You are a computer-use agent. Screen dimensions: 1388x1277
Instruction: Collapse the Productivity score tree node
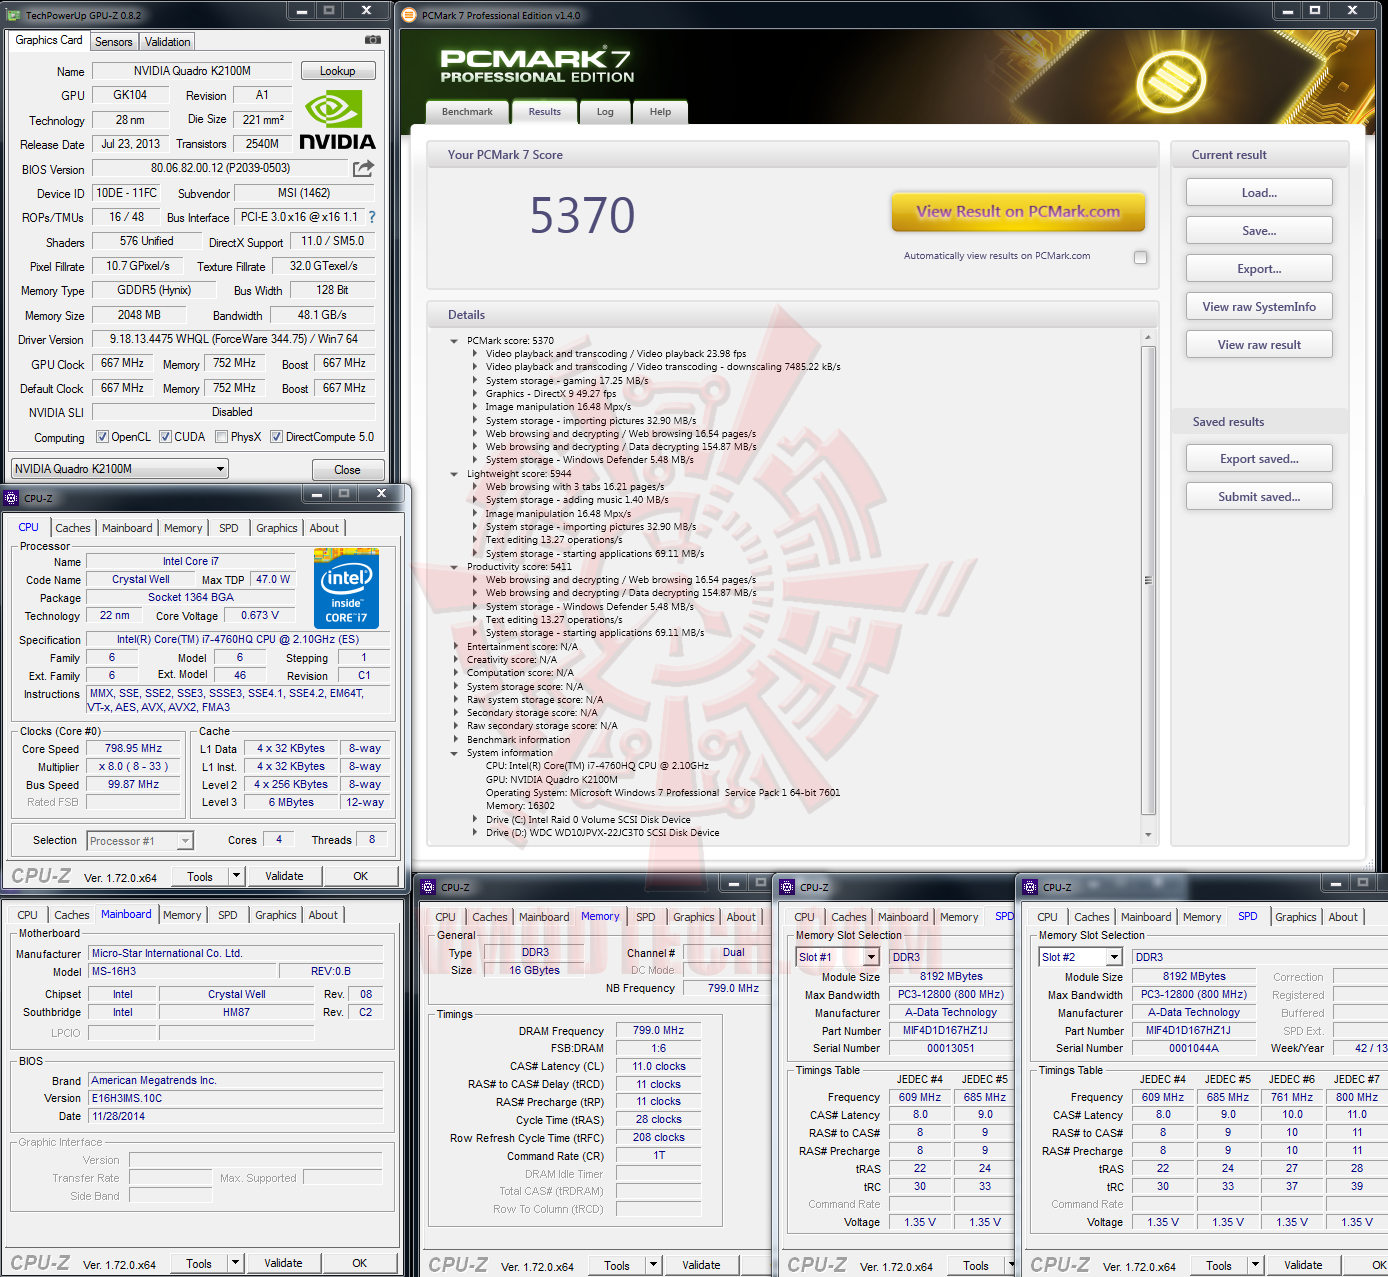[x=455, y=567]
